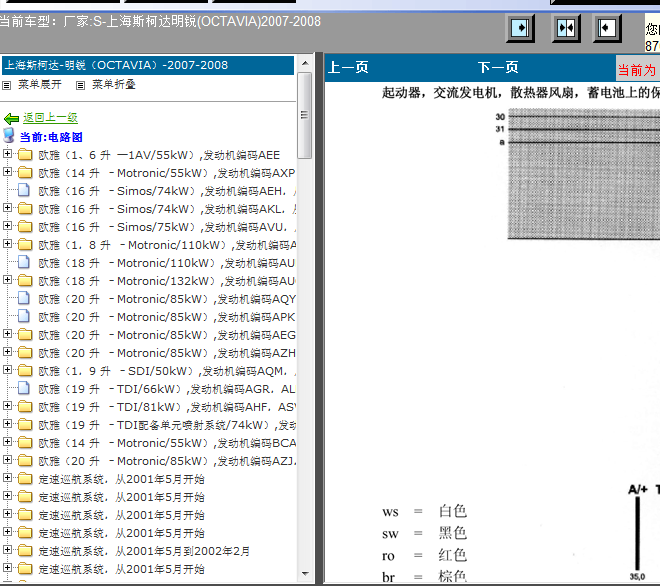The height and width of the screenshot is (586, 660).
Task: Click the computer icon beside 当前:电路图
Action: (9, 136)
